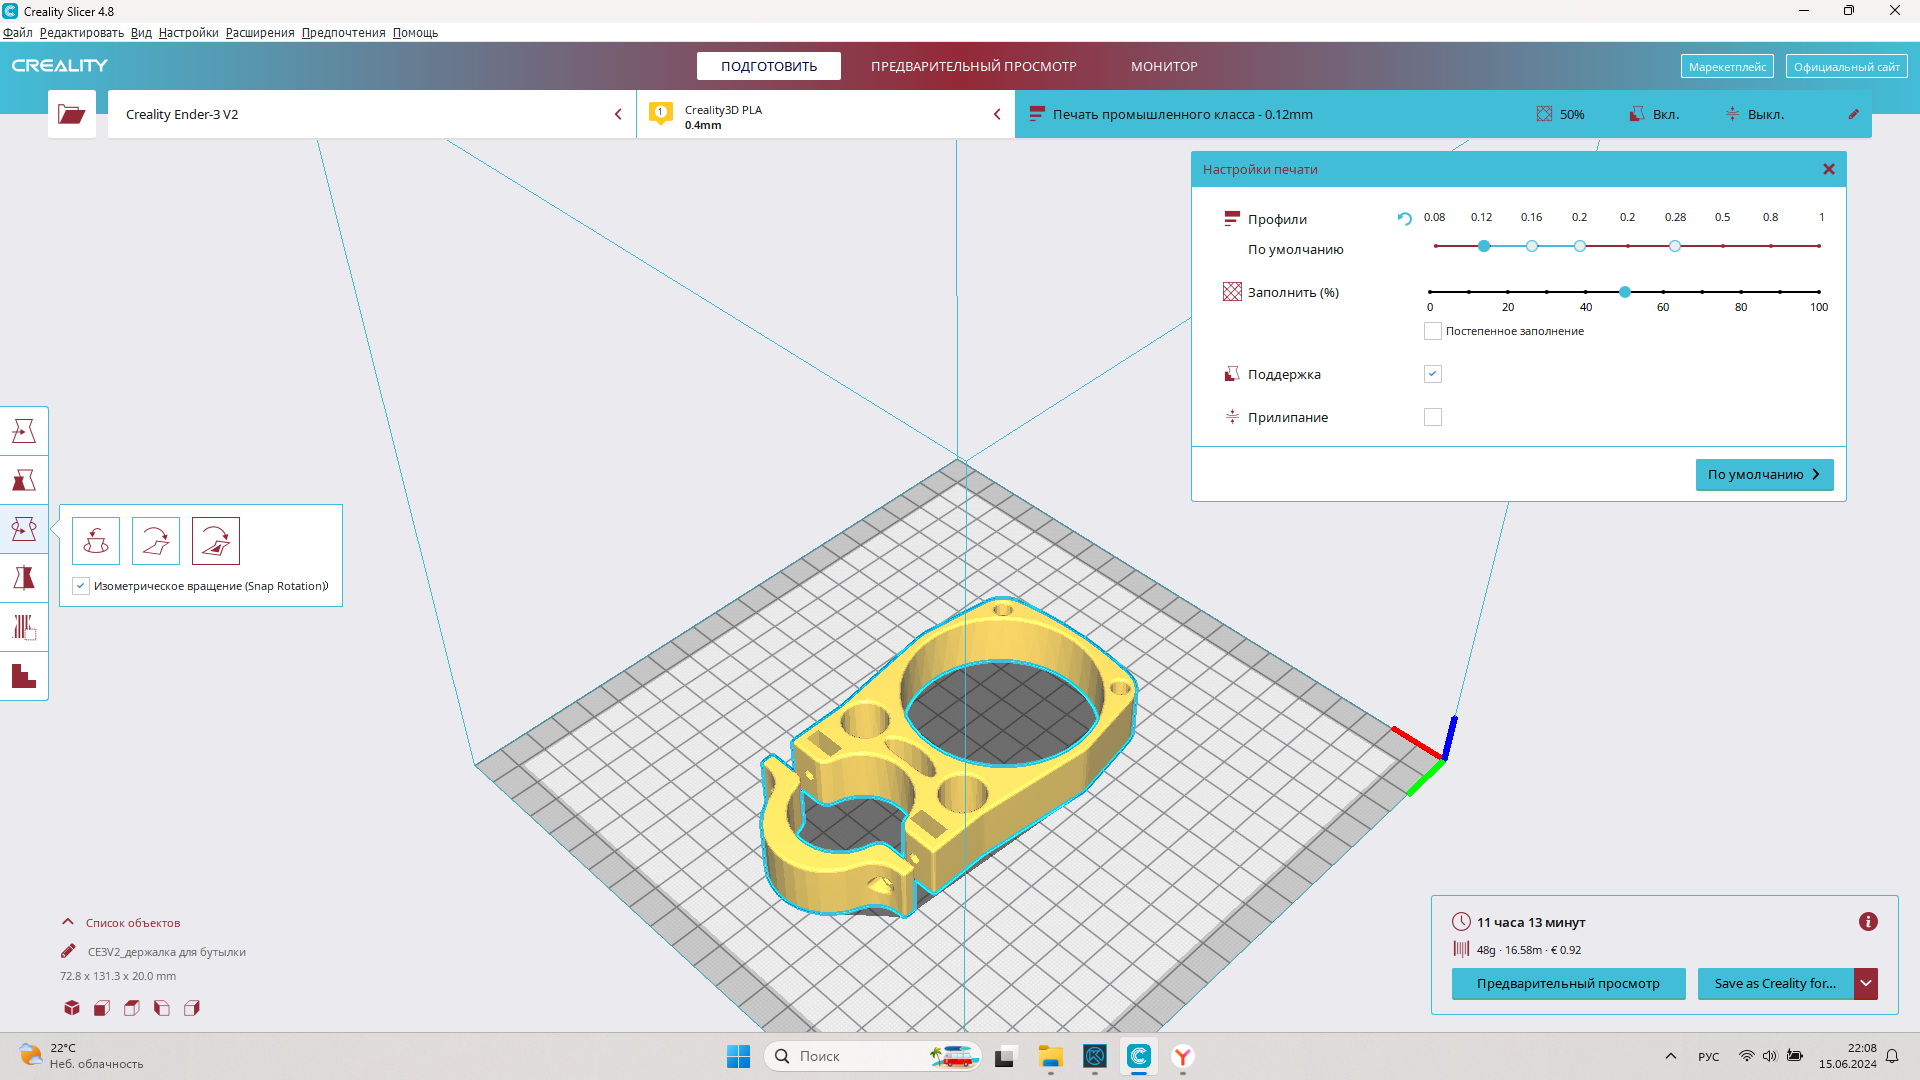Open the Расширения menu
The image size is (1920, 1080).
(260, 33)
